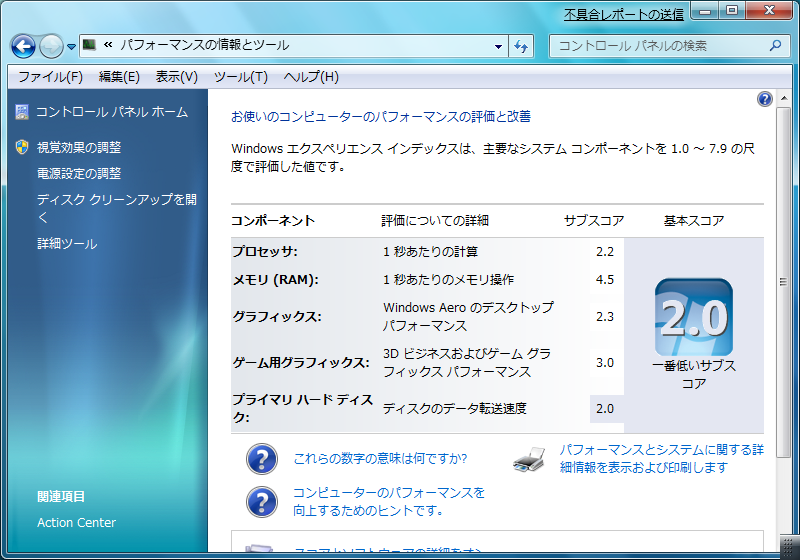This screenshot has width=800, height=560.
Task: Minimize the window
Action: click(706, 11)
